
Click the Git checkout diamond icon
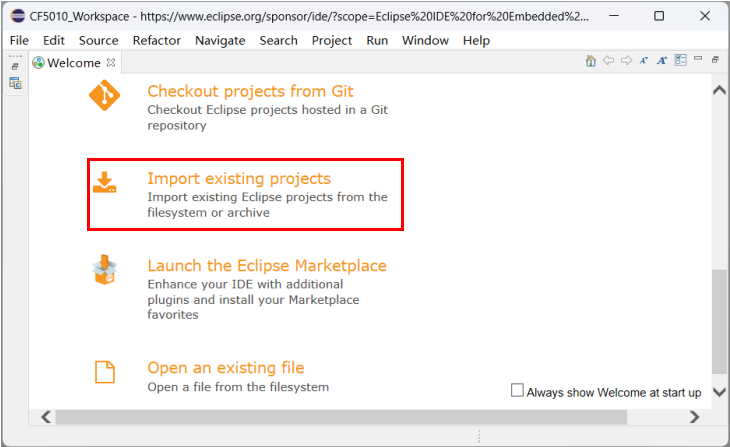pos(104,95)
